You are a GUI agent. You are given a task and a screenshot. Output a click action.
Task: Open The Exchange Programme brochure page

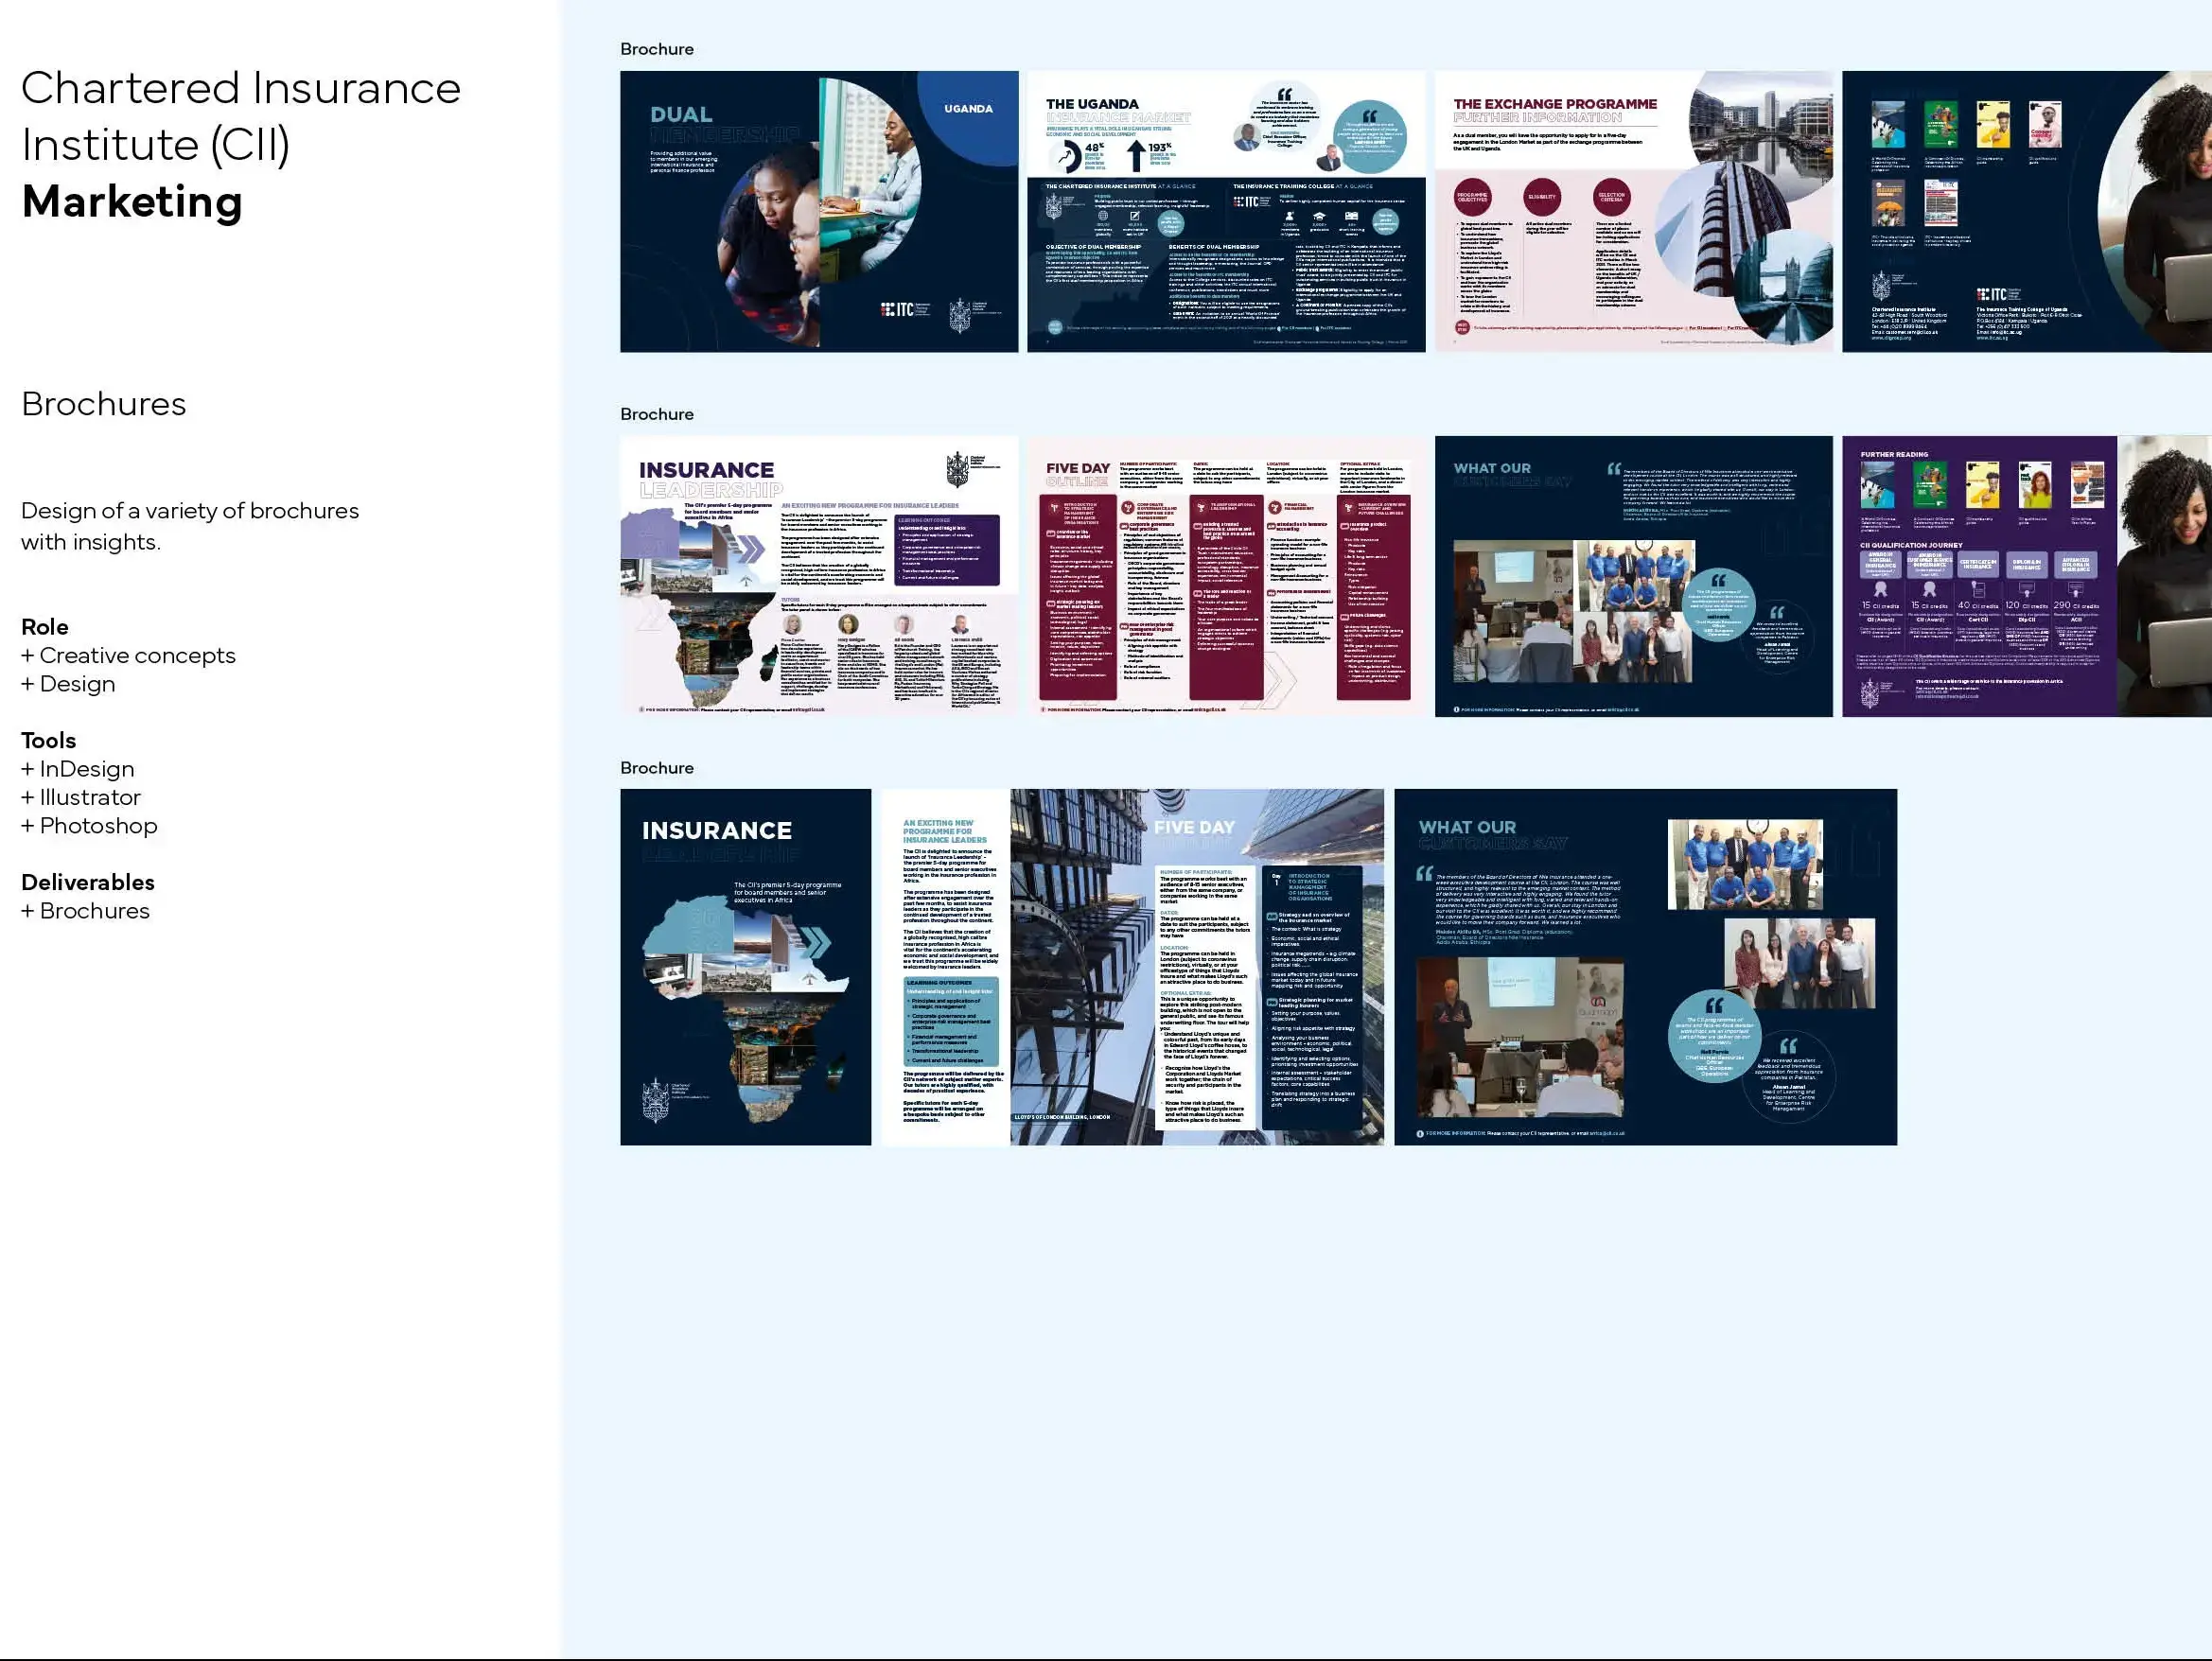tap(1634, 211)
